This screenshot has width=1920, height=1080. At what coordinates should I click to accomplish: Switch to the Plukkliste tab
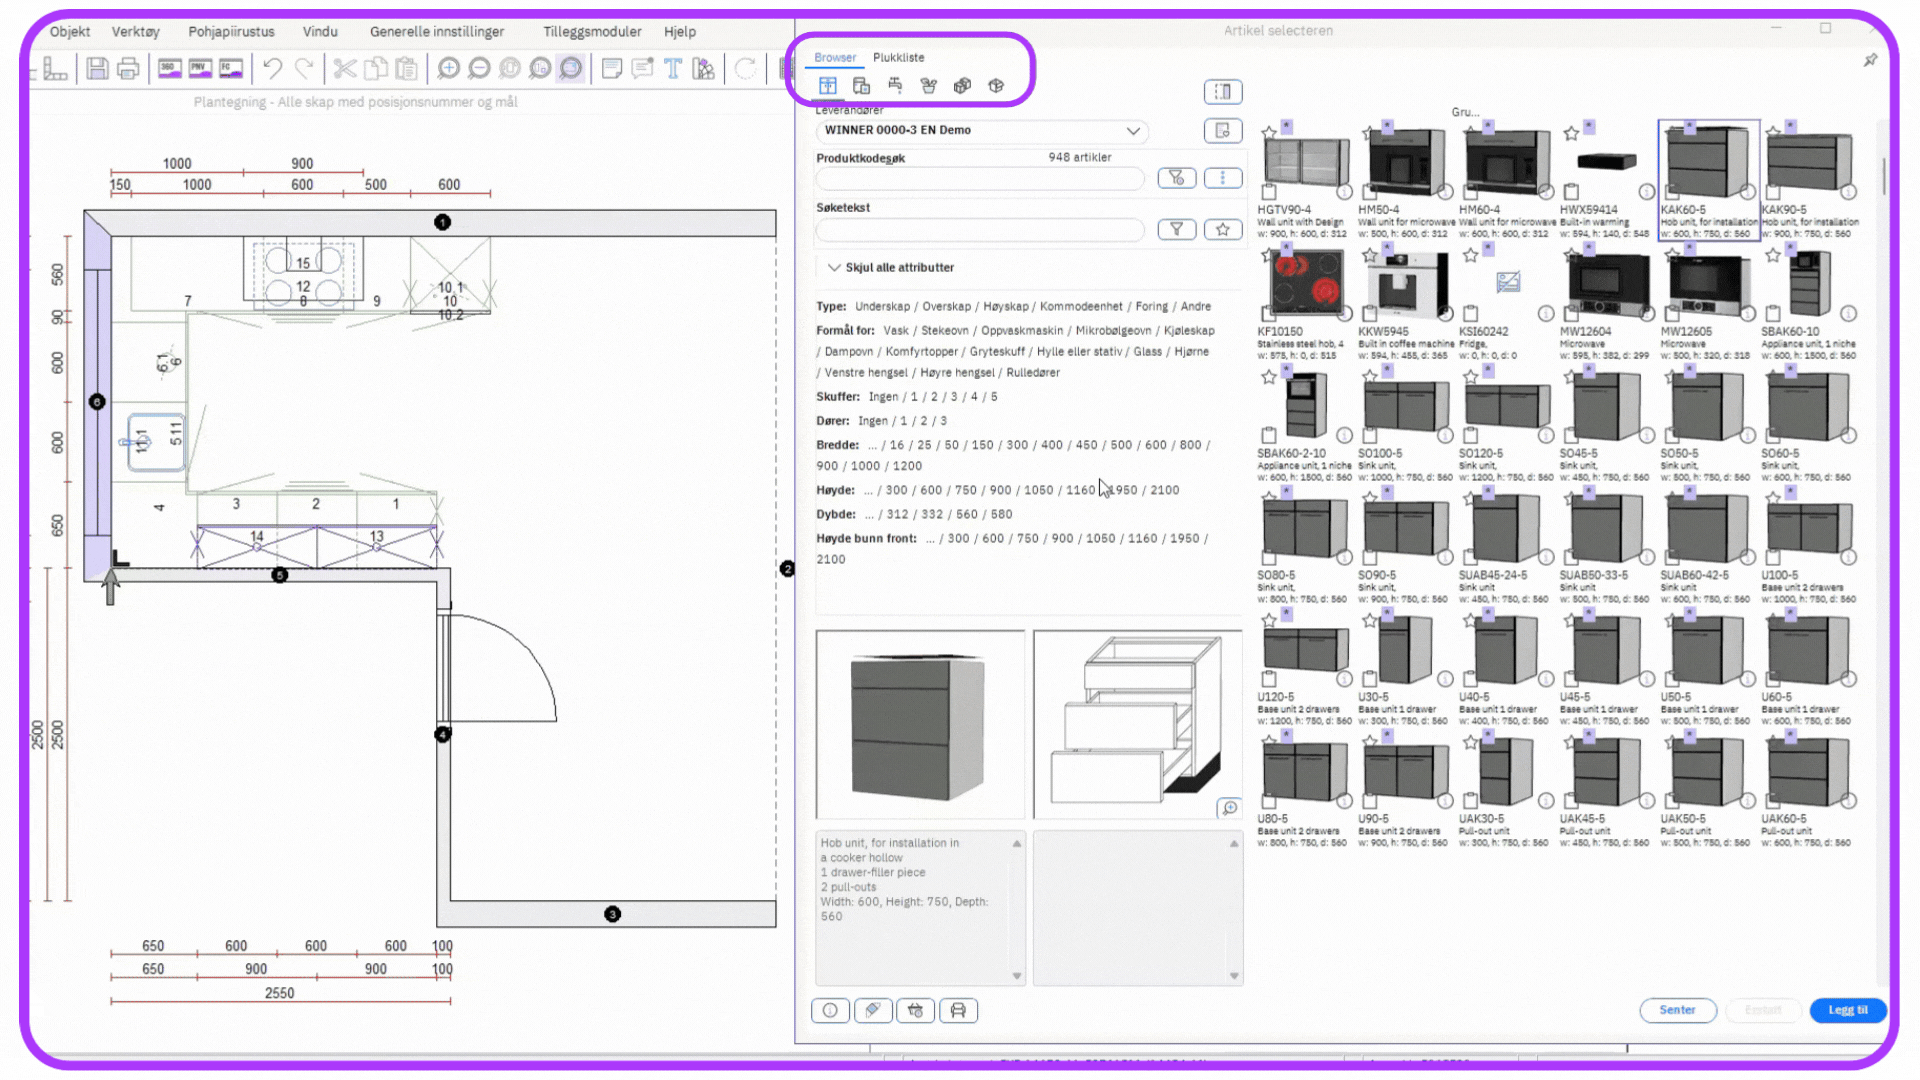898,58
